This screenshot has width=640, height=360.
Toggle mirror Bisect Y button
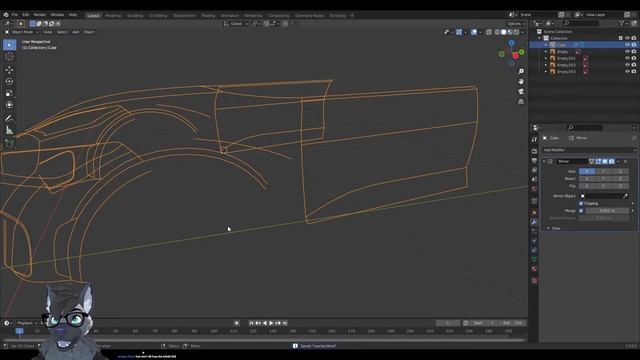(x=603, y=179)
